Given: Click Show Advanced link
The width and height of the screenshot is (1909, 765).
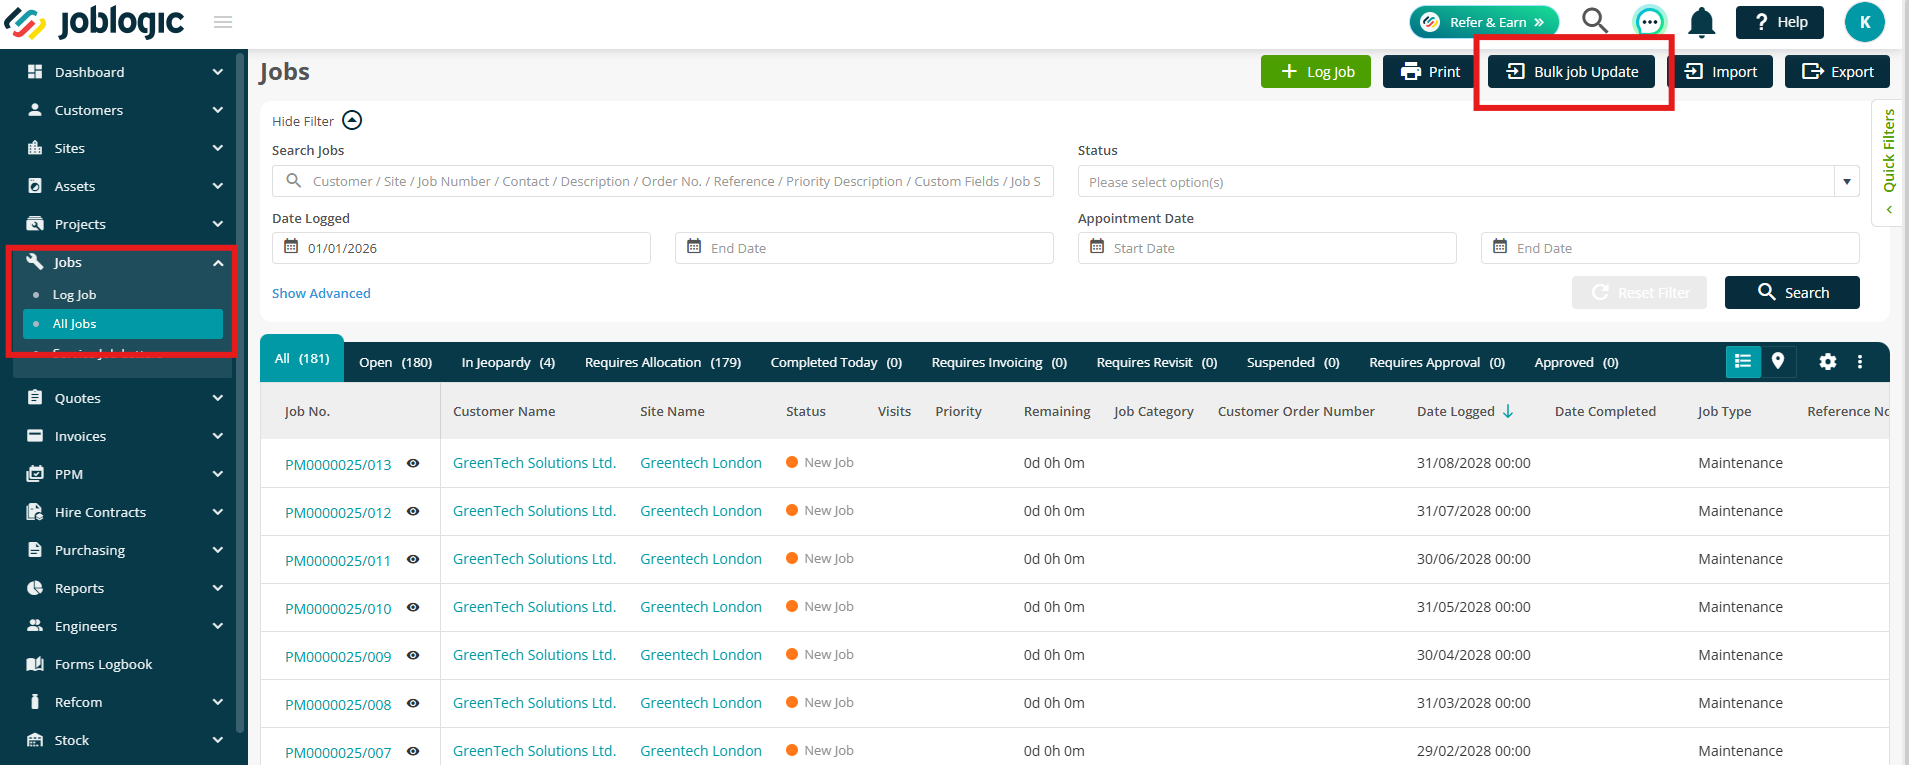Looking at the screenshot, I should [x=321, y=293].
